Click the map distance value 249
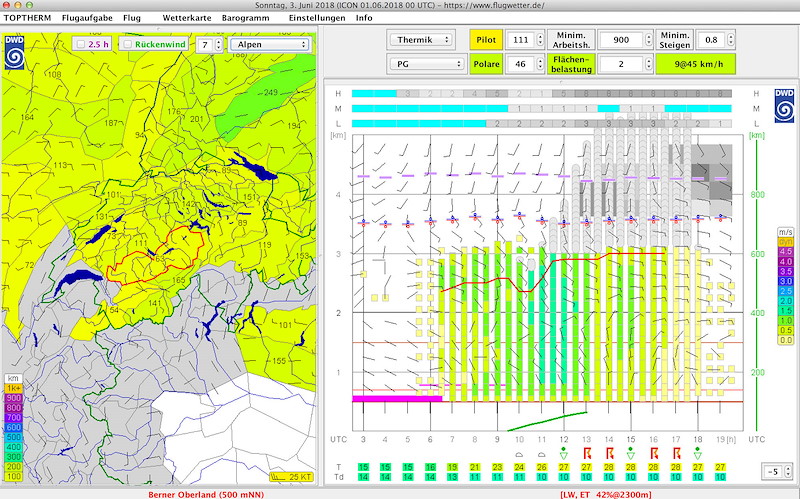The height and width of the screenshot is (499, 800). 271,93
